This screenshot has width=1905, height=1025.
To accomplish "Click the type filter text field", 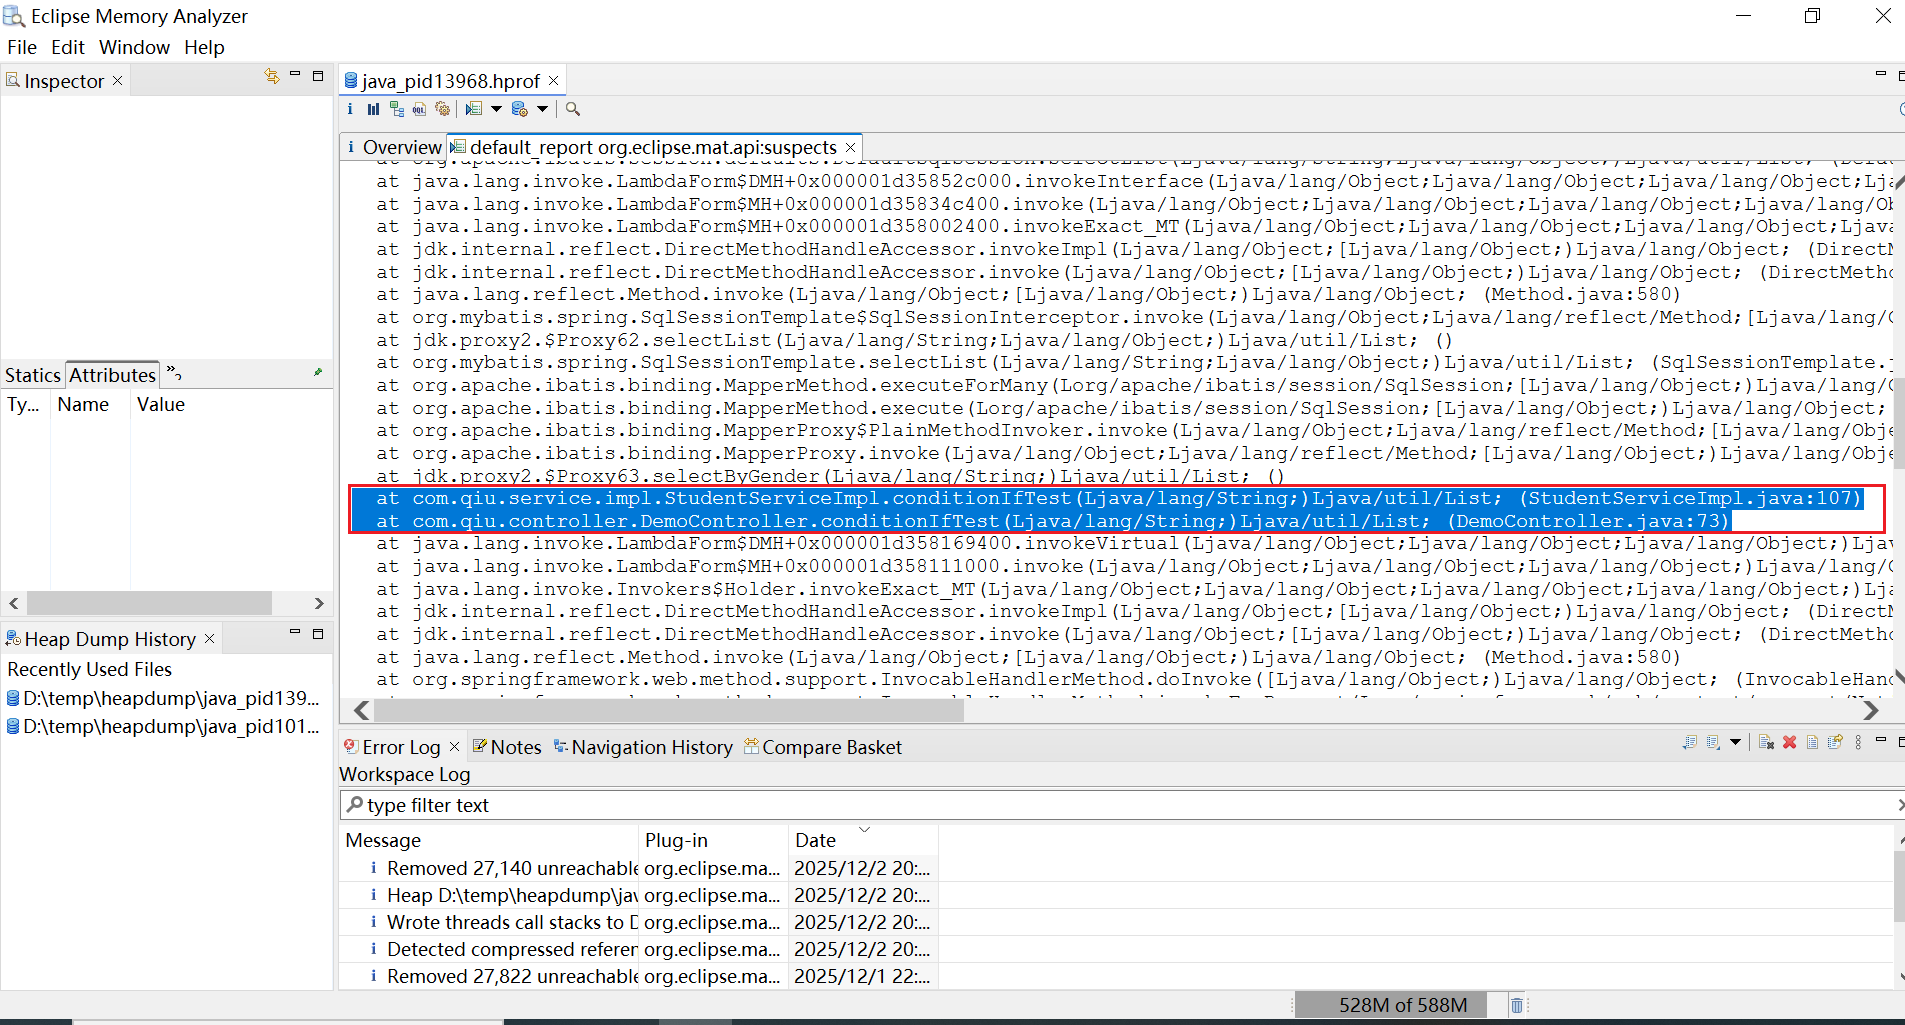I will [x=1120, y=805].
